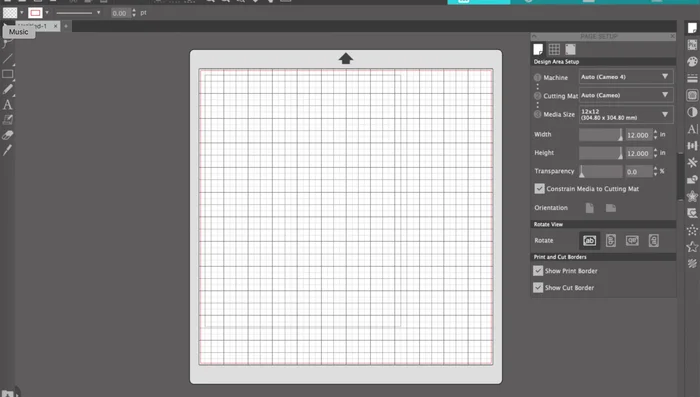This screenshot has height=397, width=700.
Task: Open the Fill color palette panel
Action: click(x=692, y=62)
